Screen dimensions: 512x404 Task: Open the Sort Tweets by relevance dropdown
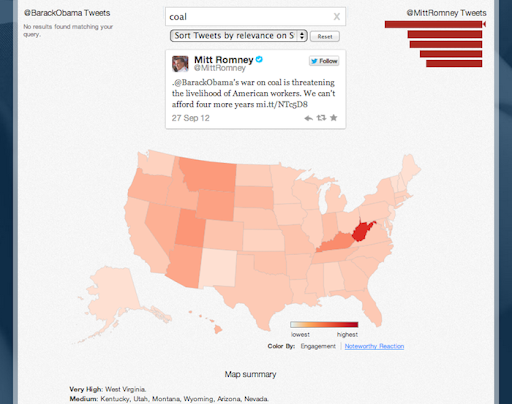tap(239, 36)
